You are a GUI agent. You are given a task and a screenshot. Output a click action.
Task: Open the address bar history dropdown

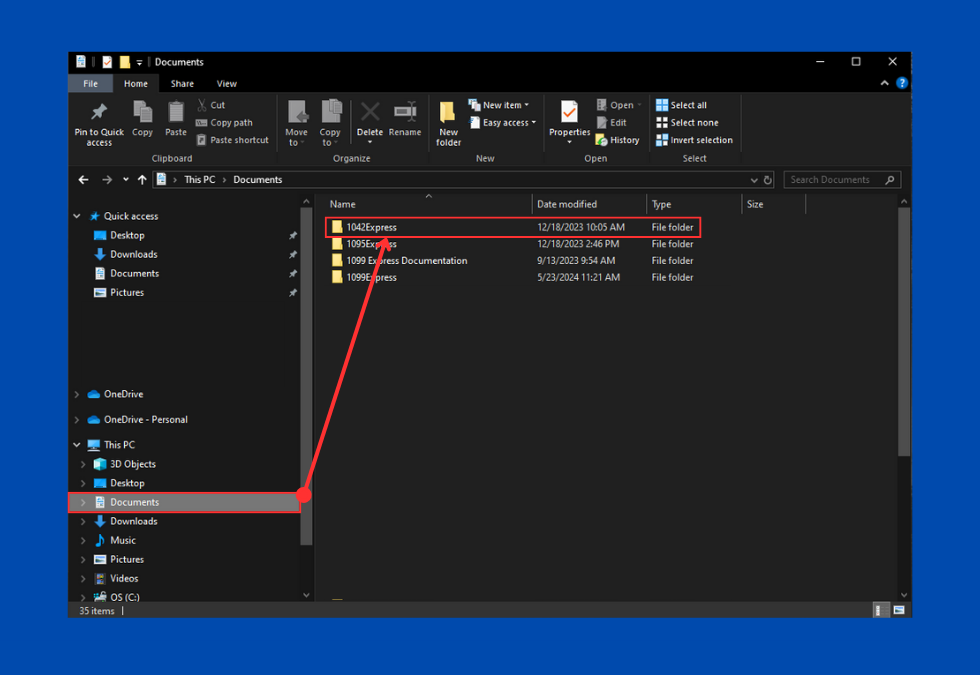click(x=754, y=180)
